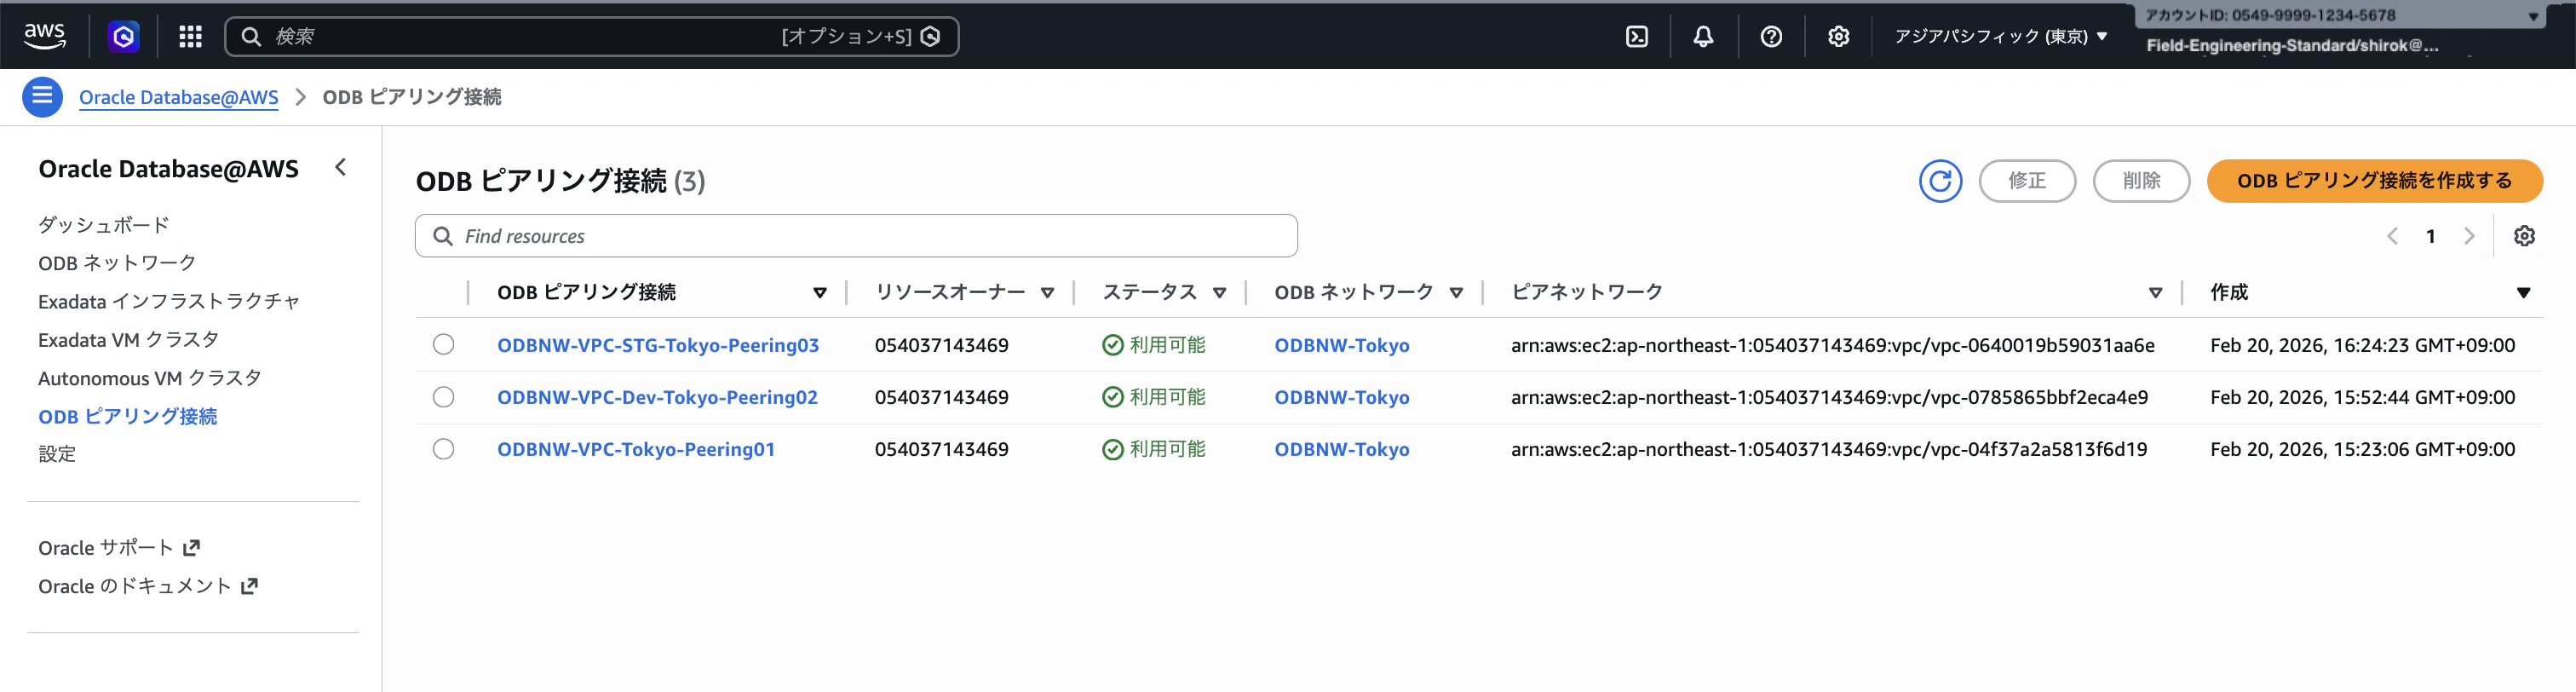The width and height of the screenshot is (2576, 692).
Task: Sort by ピアネットワーク column arrow
Action: coord(2155,293)
